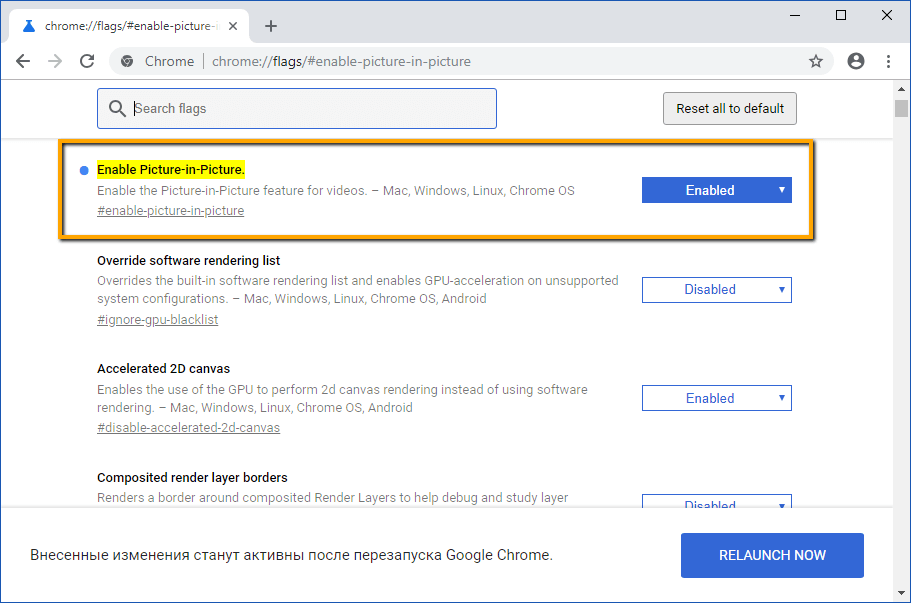Screen dimensions: 911x603
Task: Open Chrome's three-dot menu
Action: (x=889, y=61)
